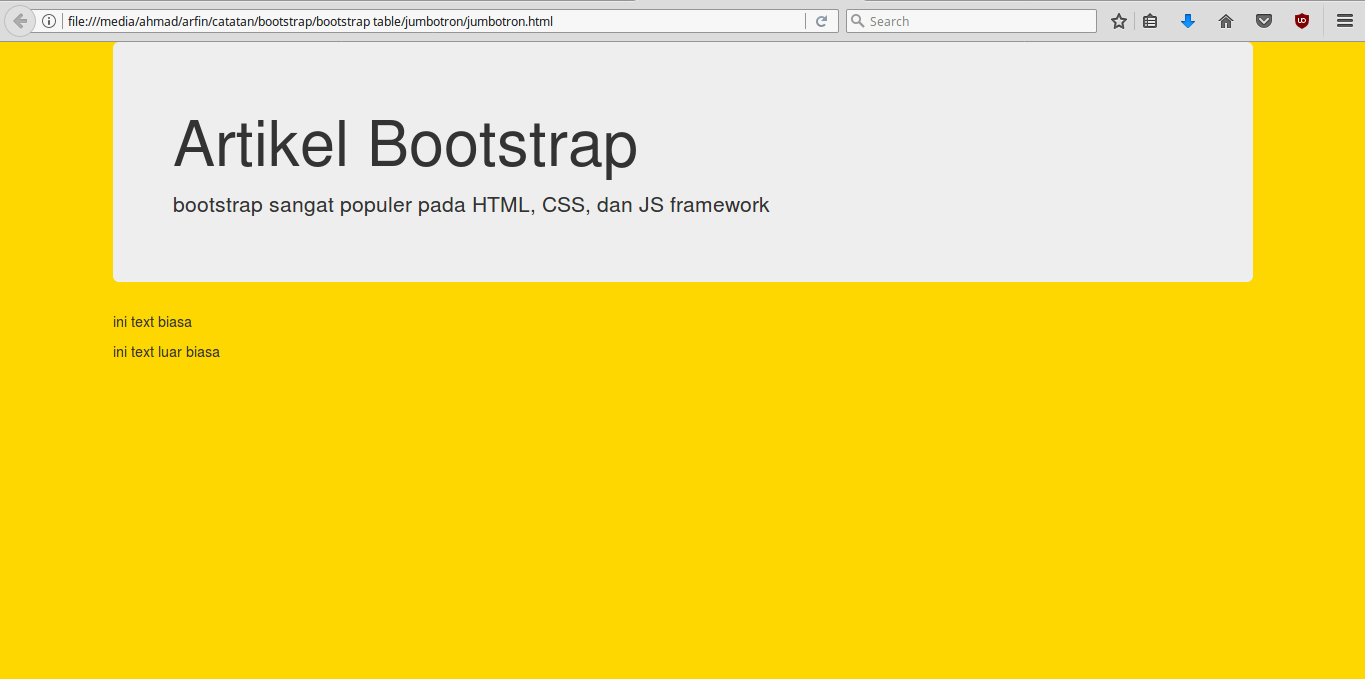This screenshot has width=1365, height=679.
Task: Open the downloads arrow icon
Action: point(1188,21)
